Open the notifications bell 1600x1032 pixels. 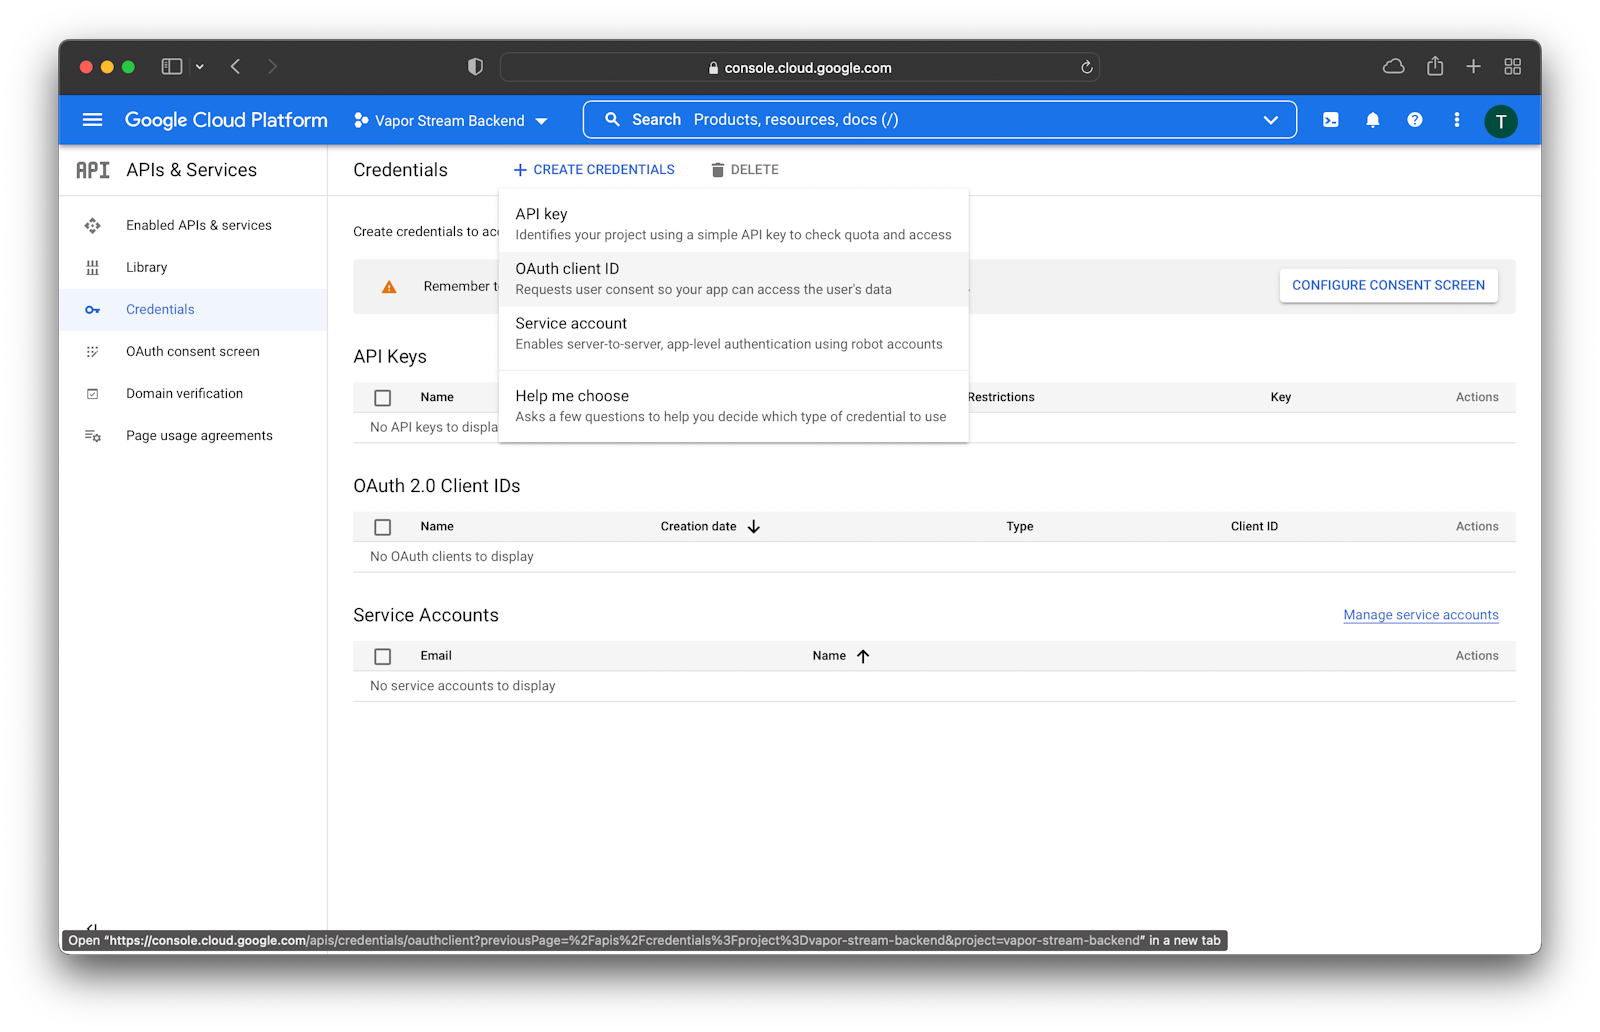coord(1372,119)
